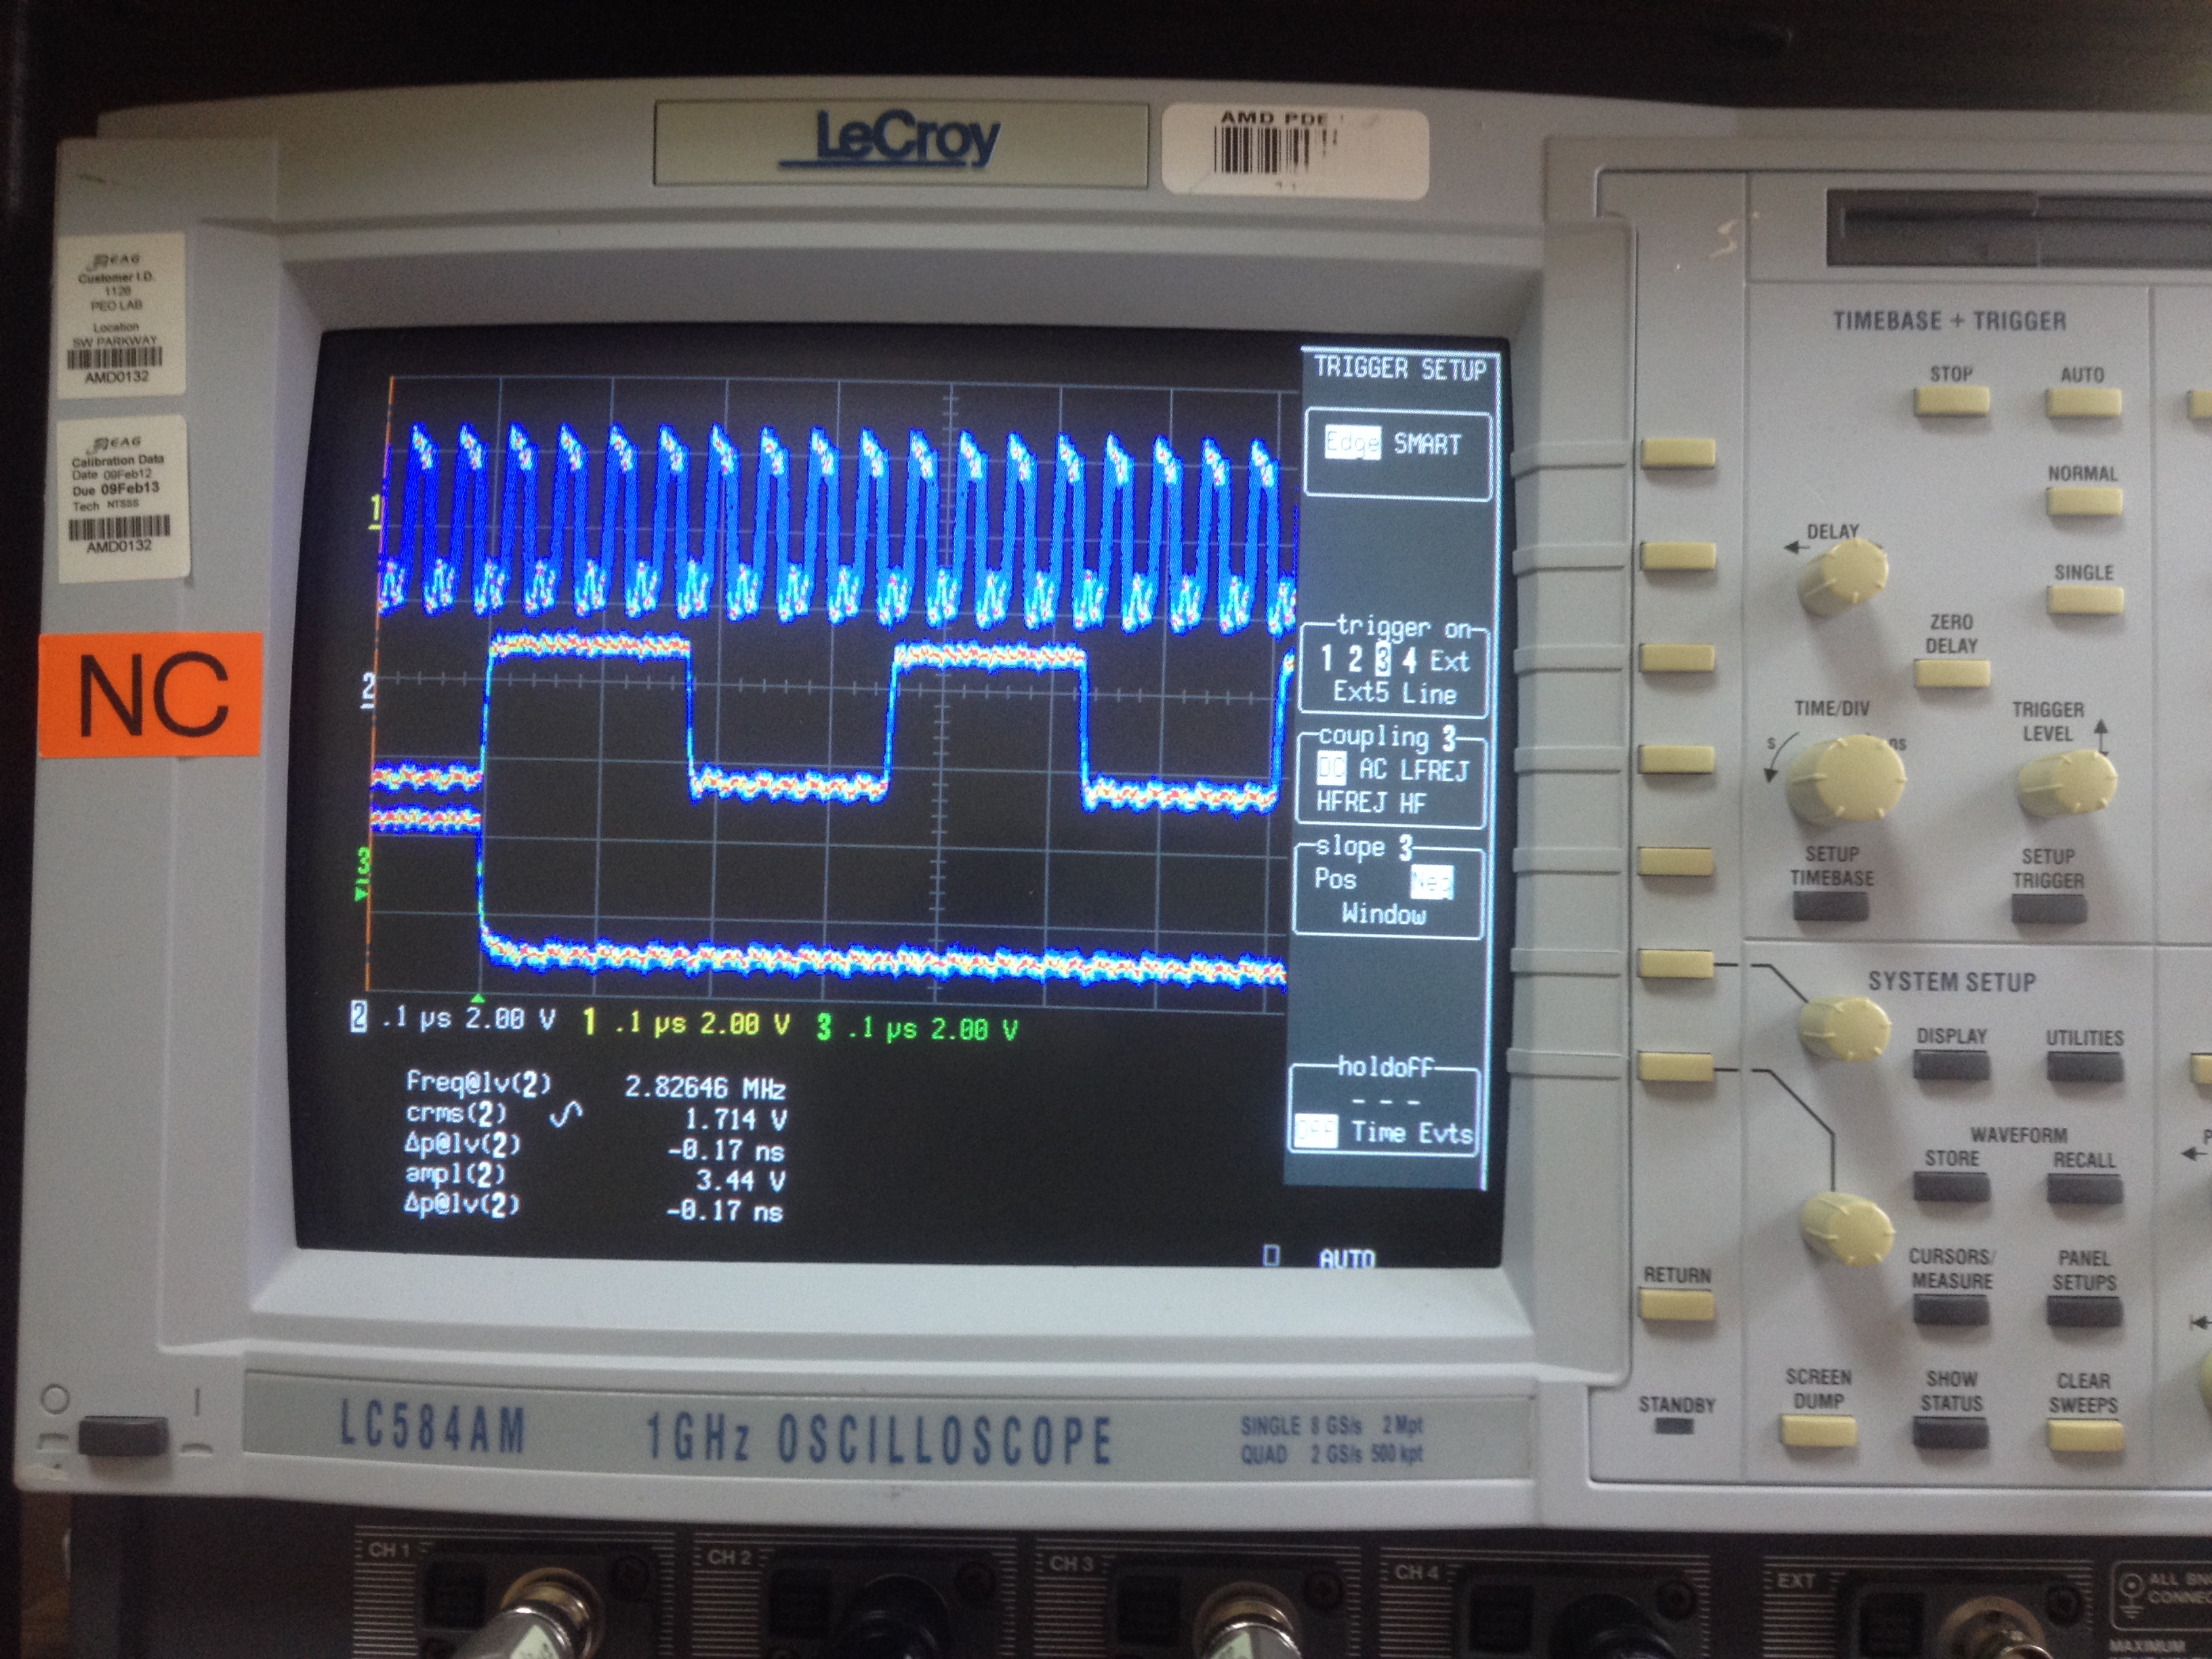The width and height of the screenshot is (2212, 1659).
Task: Select SMART trigger type on screen
Action: pos(1427,444)
